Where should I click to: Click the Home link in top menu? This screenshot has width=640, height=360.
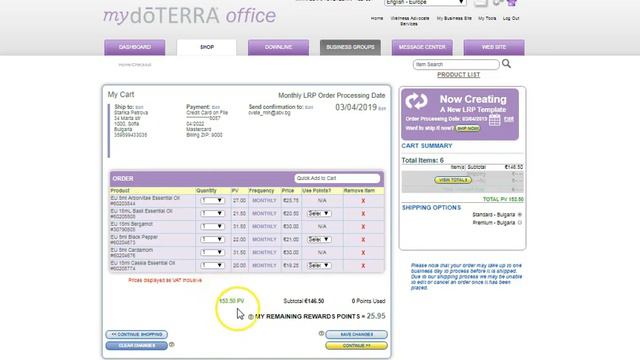coord(377,18)
